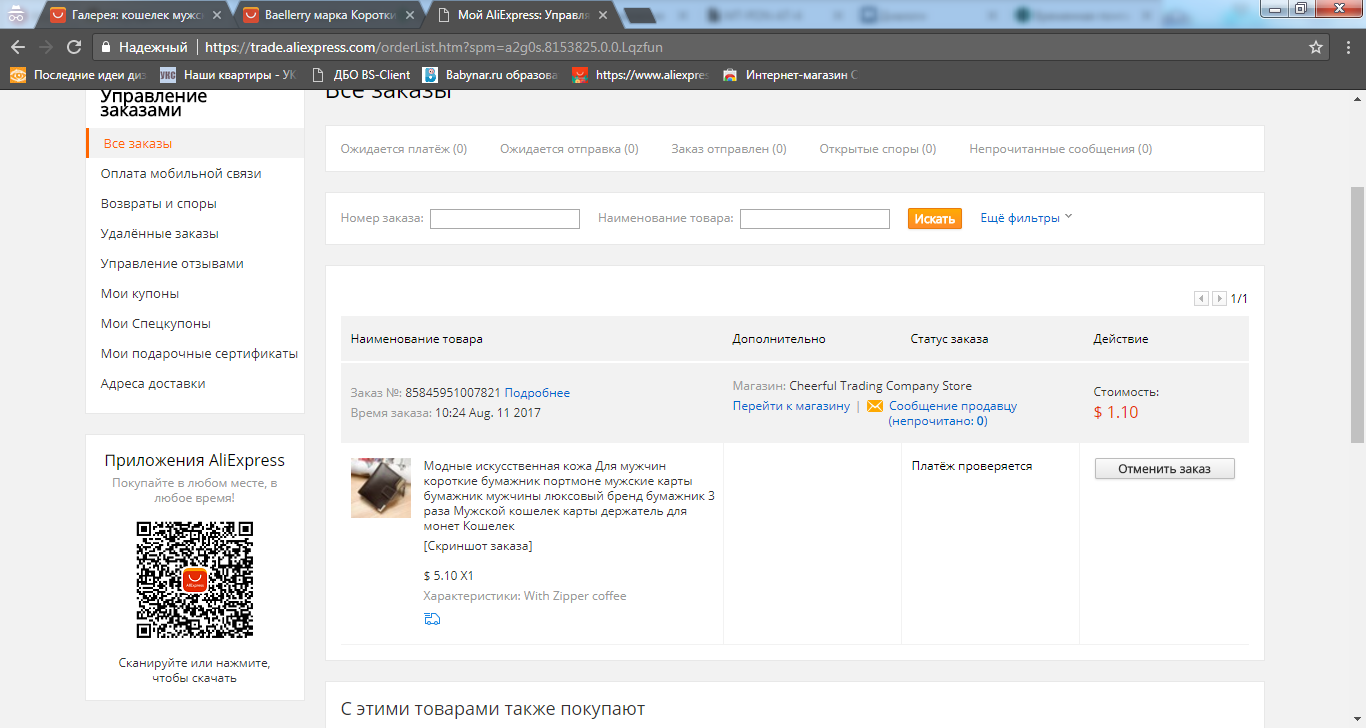Open 'Сообщение продавцу (непрочитано: 0)' link
This screenshot has height=728, width=1366.
(952, 414)
